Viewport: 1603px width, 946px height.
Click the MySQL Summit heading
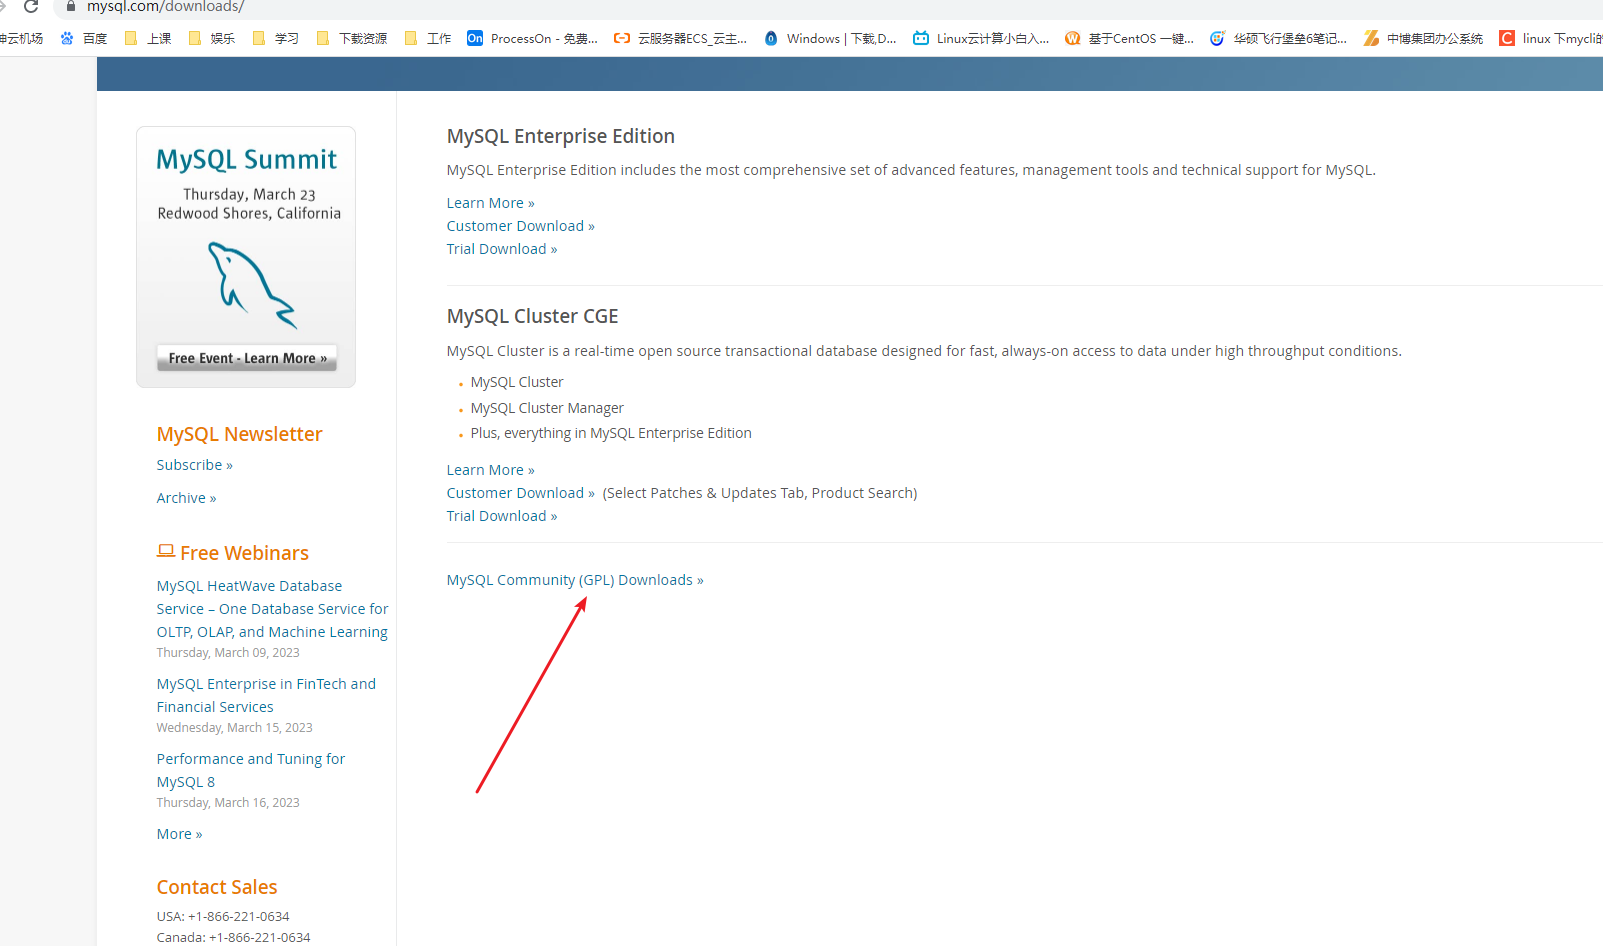(247, 160)
